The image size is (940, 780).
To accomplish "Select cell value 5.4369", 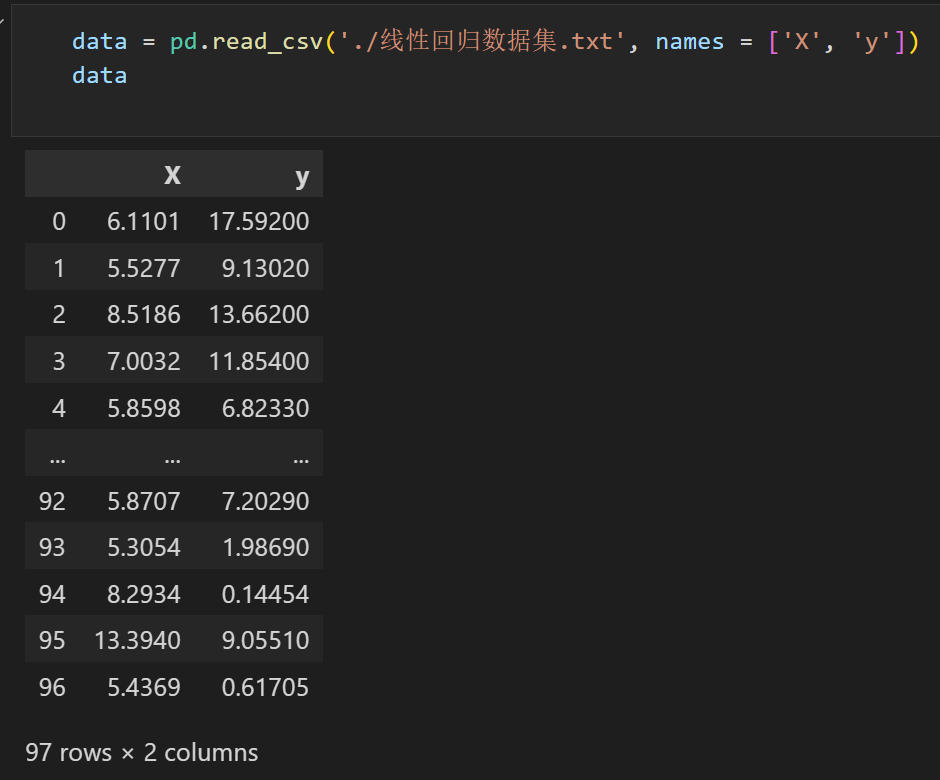I will pos(144,687).
